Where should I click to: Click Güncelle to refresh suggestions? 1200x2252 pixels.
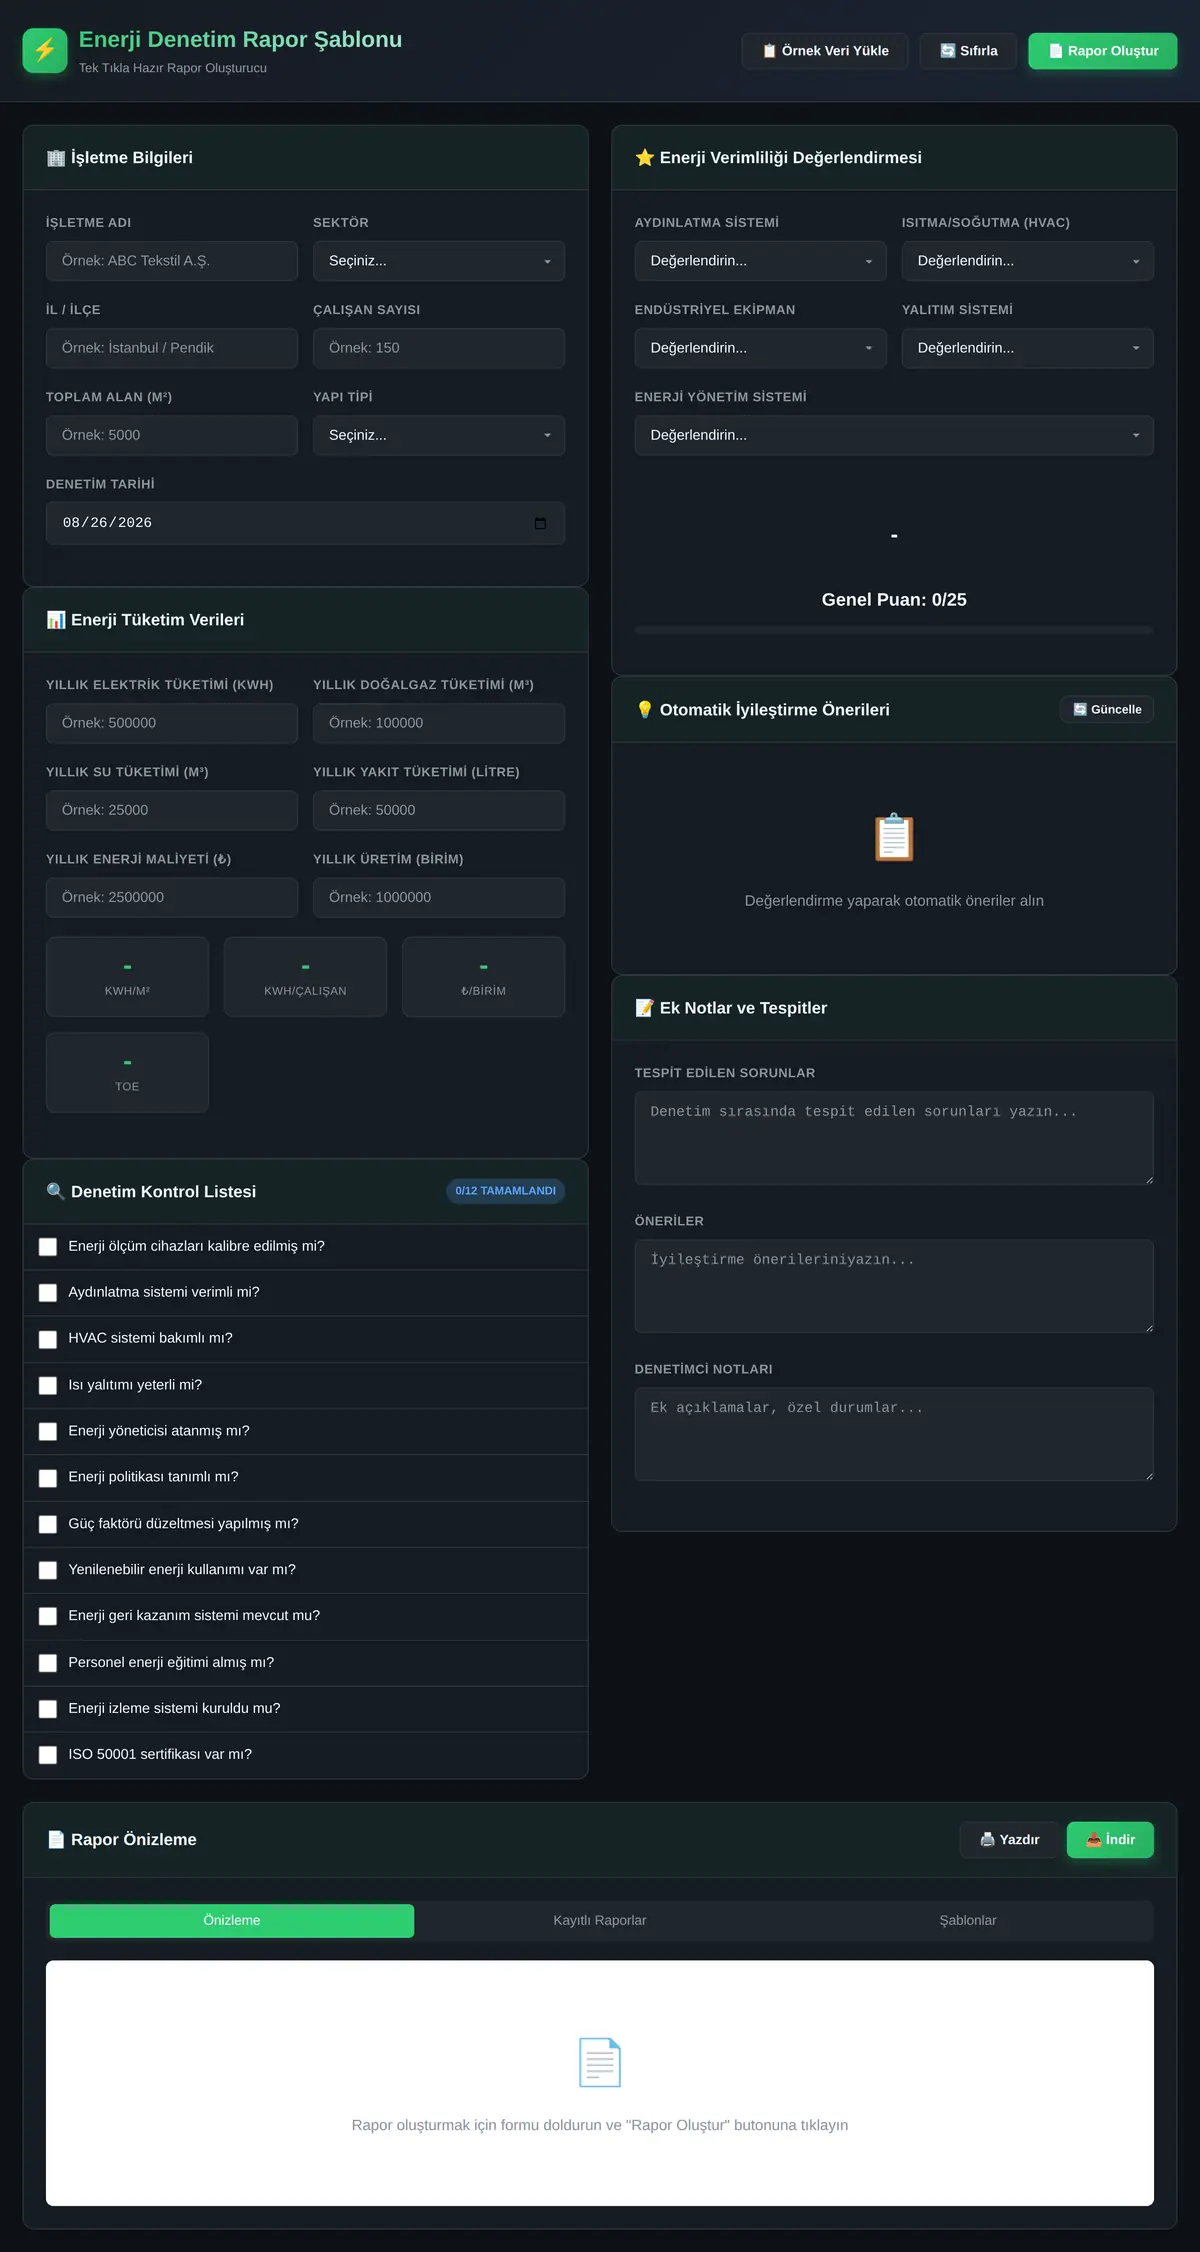coord(1107,709)
